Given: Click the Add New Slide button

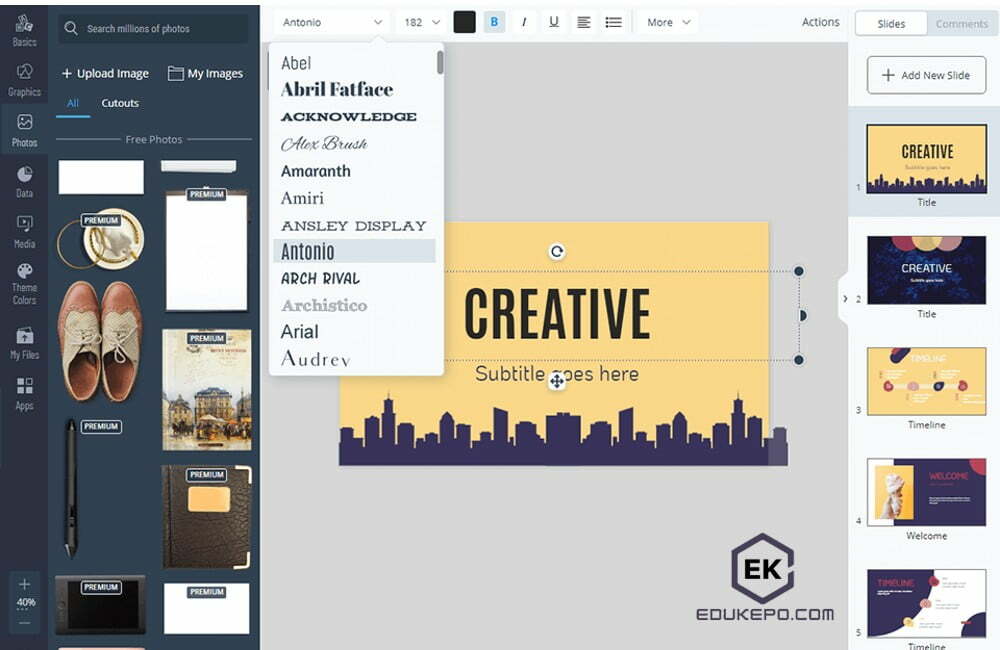Looking at the screenshot, I should [926, 75].
